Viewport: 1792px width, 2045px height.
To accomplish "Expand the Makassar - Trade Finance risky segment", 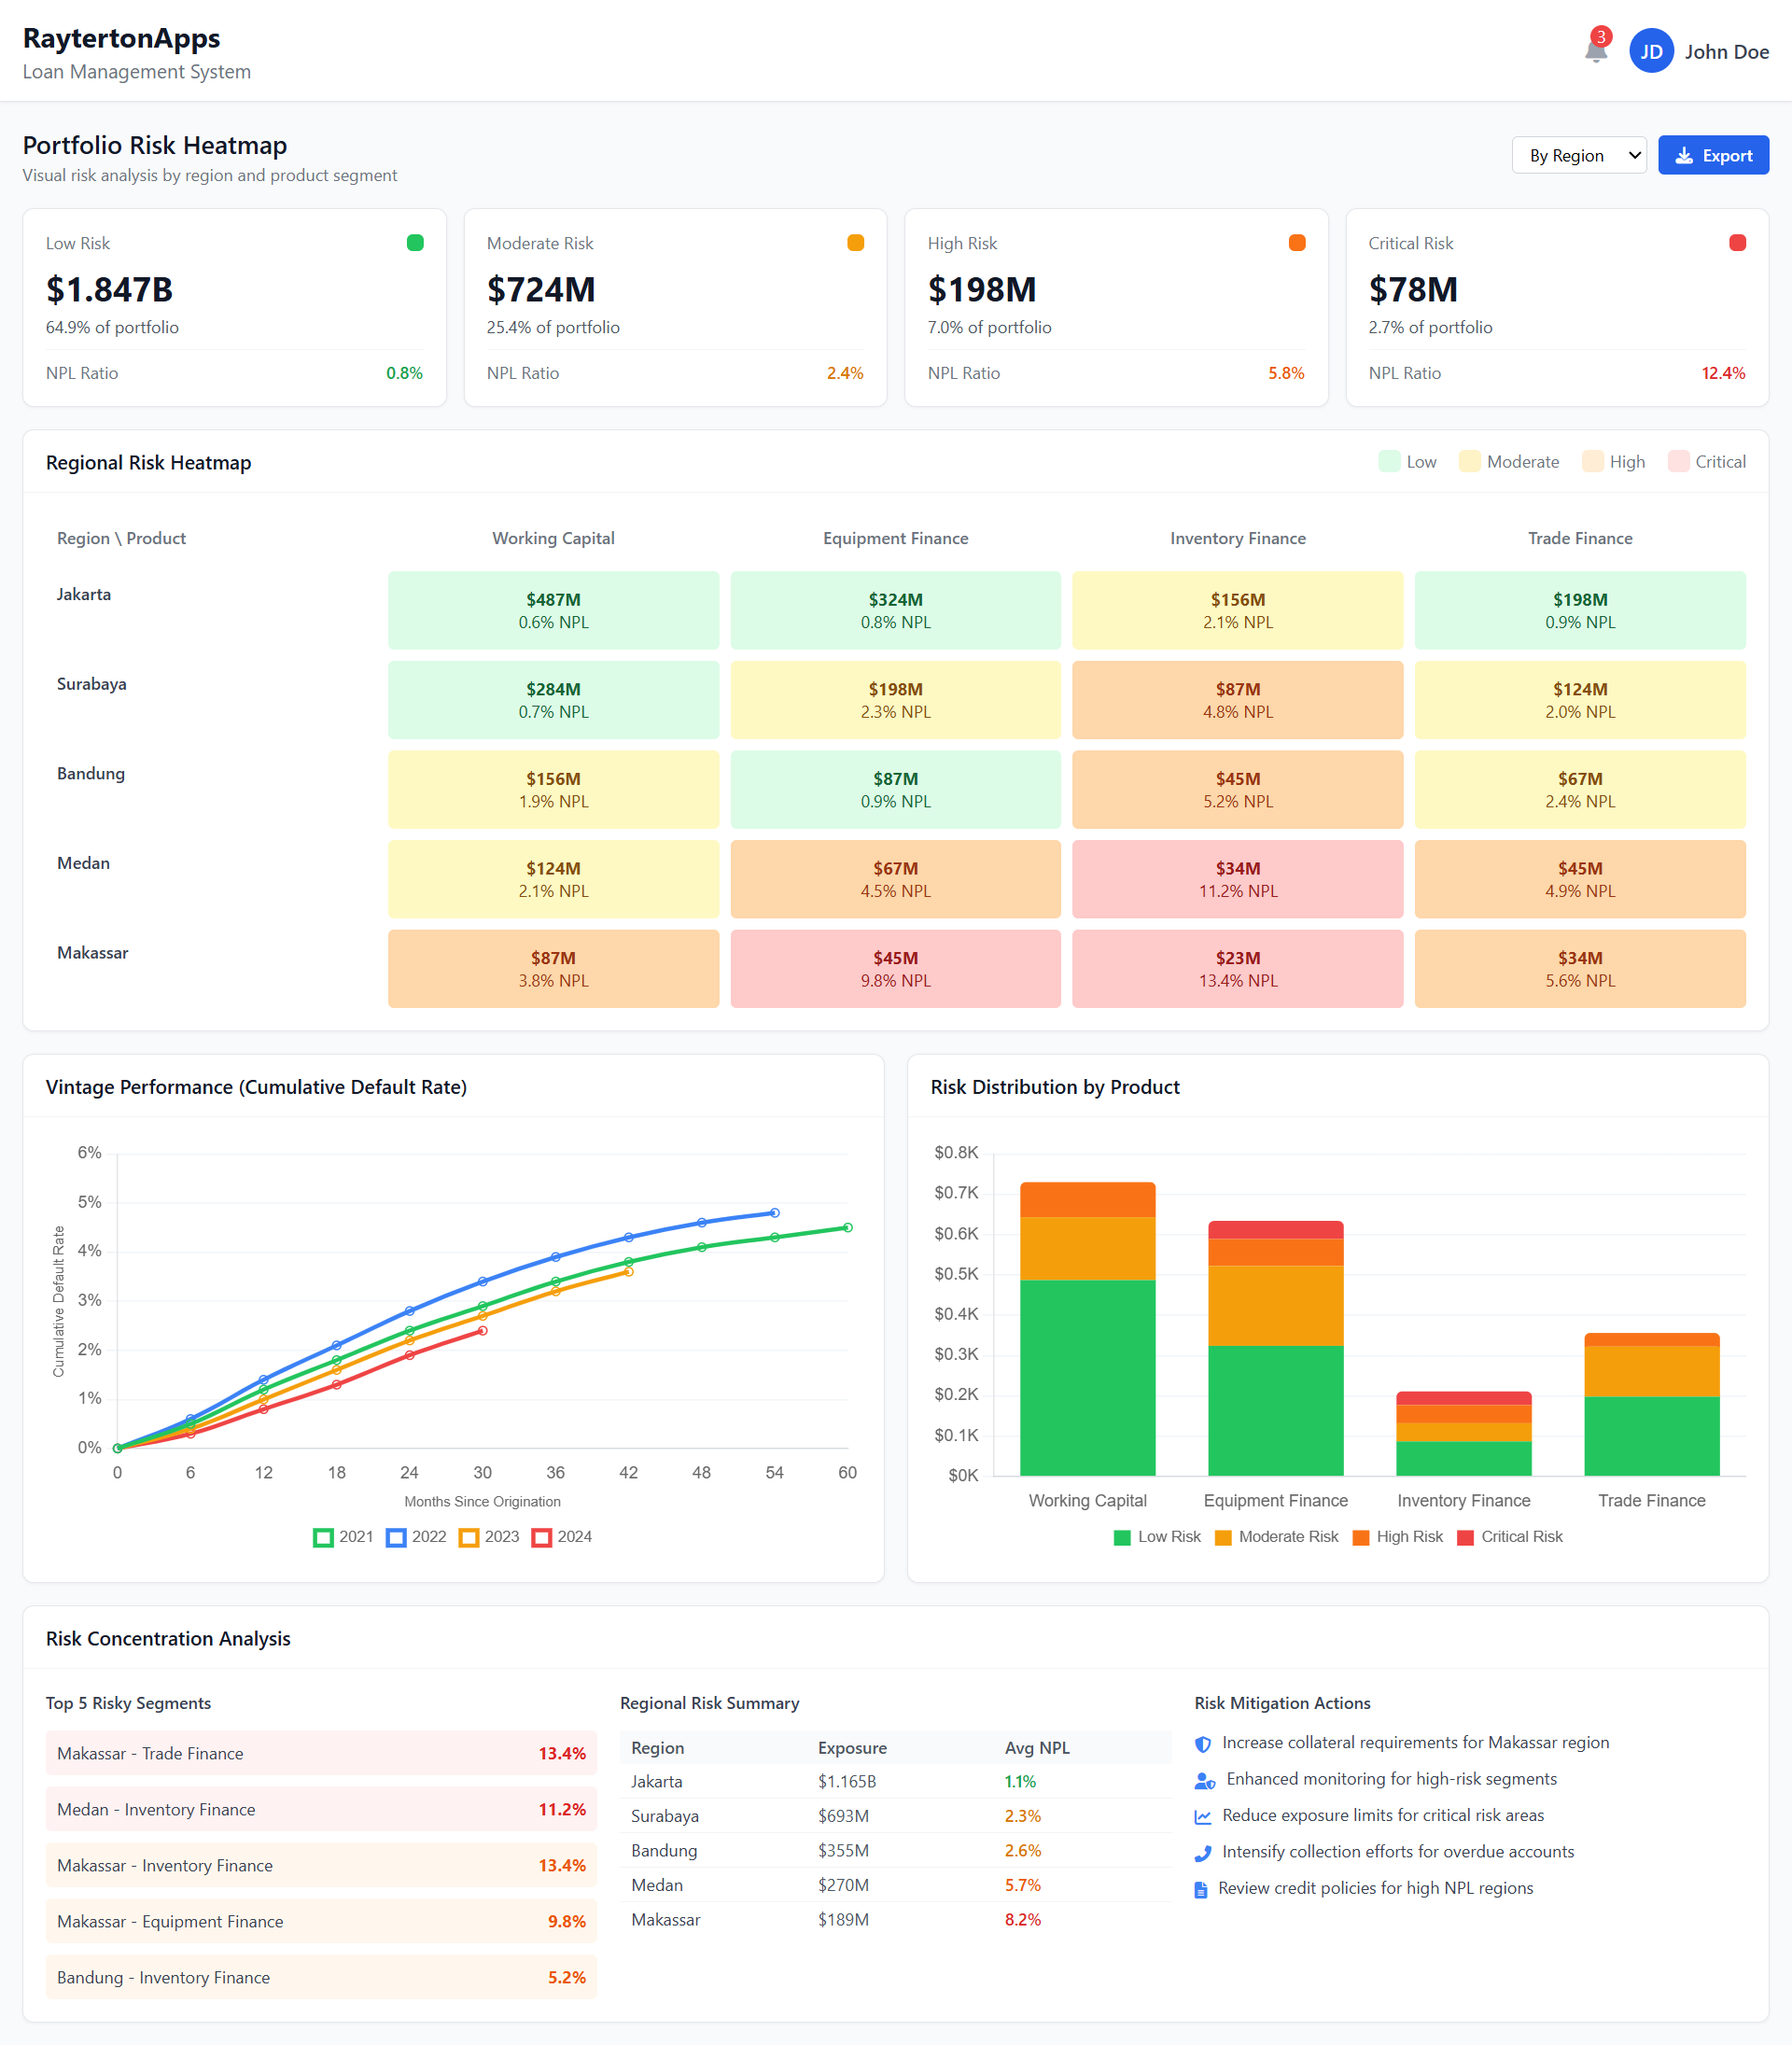I will (320, 1753).
